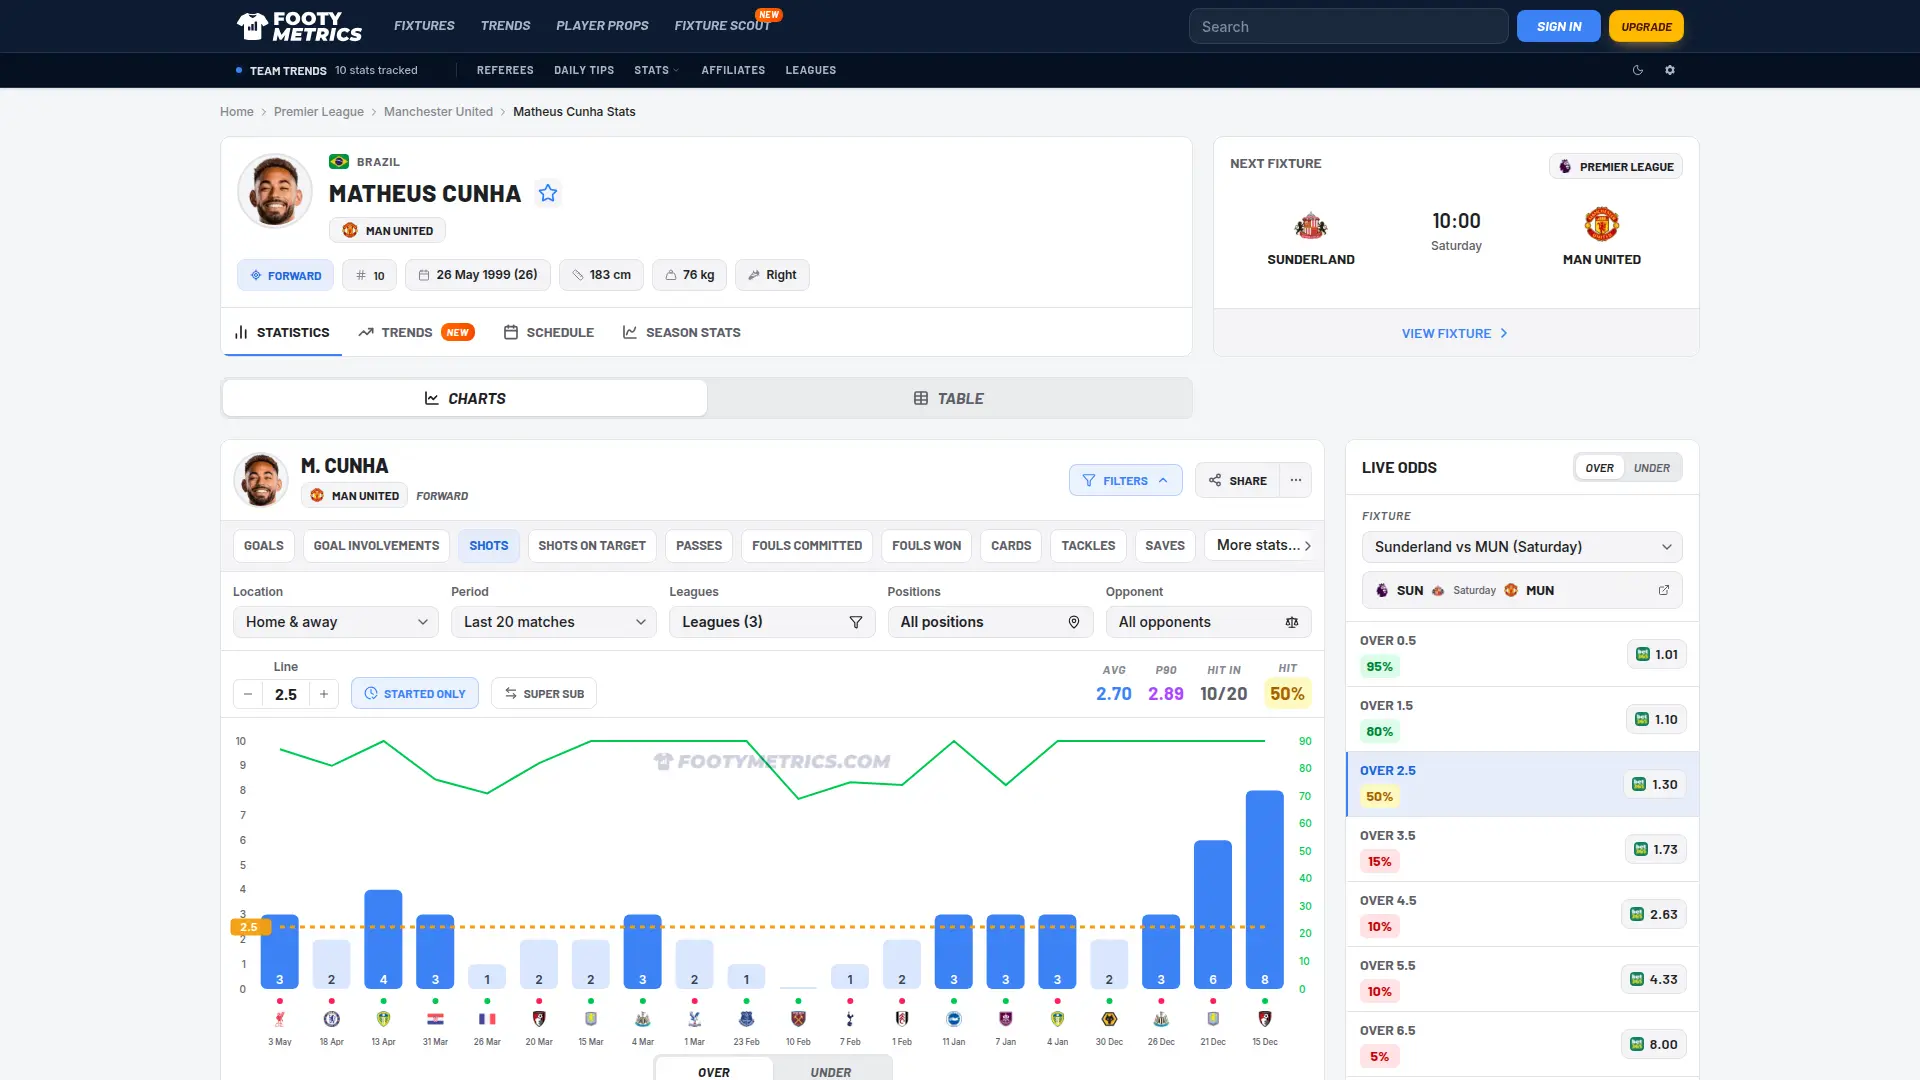Switch view to Charts
This screenshot has width=1920, height=1080.
(x=465, y=398)
